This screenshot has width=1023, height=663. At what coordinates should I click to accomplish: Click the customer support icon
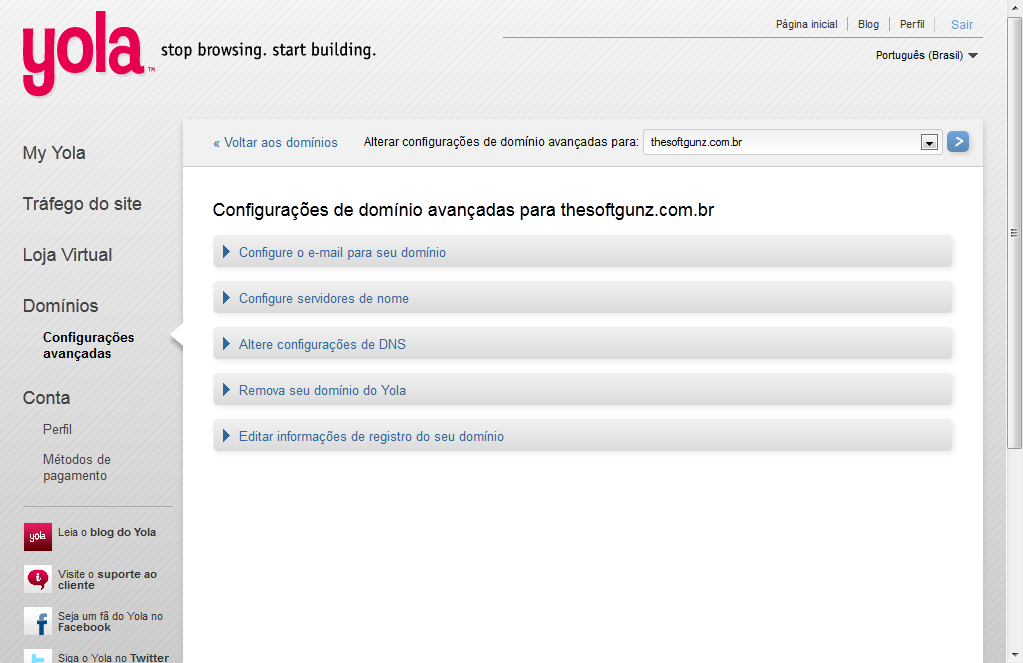38,579
